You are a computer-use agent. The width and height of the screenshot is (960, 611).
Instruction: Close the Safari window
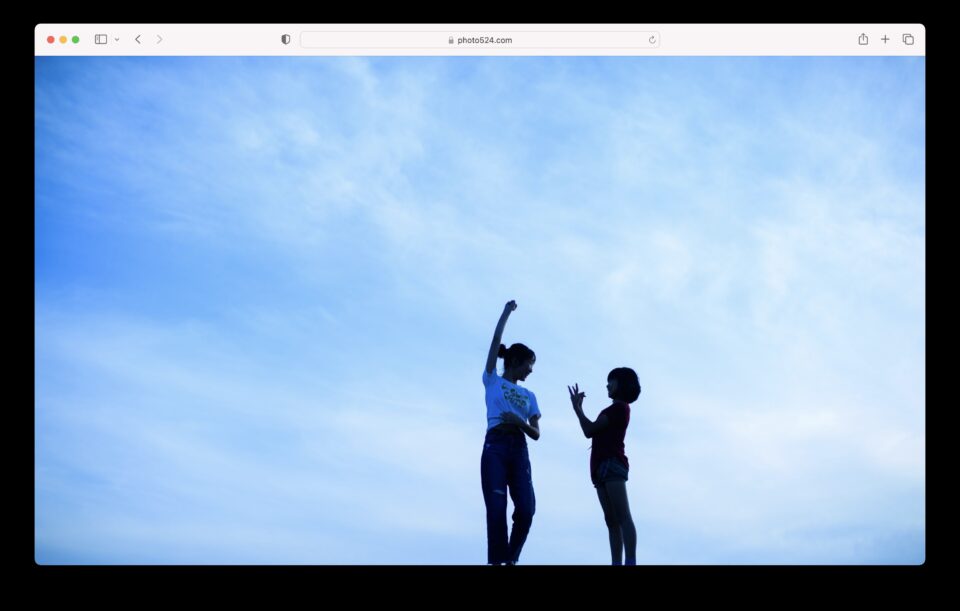(51, 39)
